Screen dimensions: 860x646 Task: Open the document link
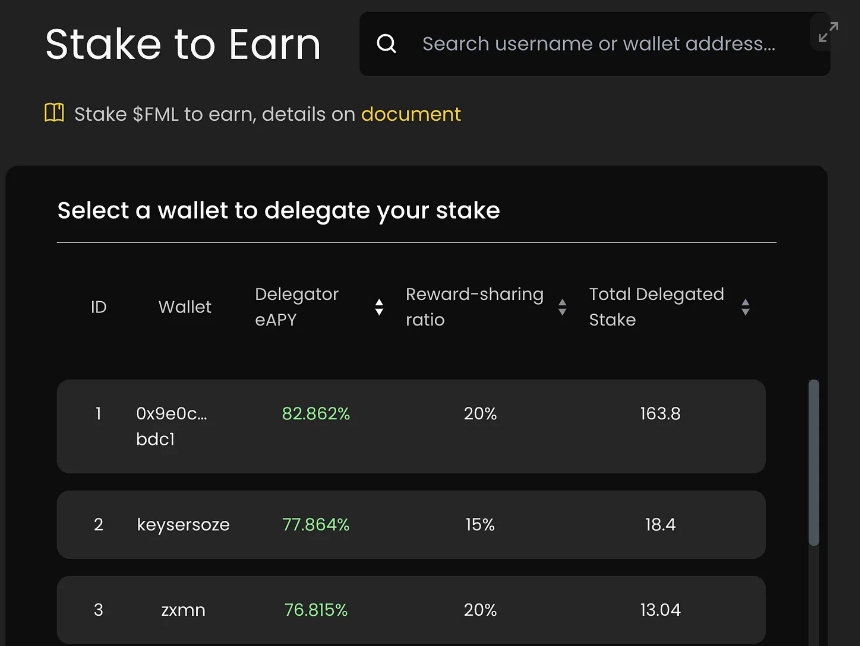point(411,114)
